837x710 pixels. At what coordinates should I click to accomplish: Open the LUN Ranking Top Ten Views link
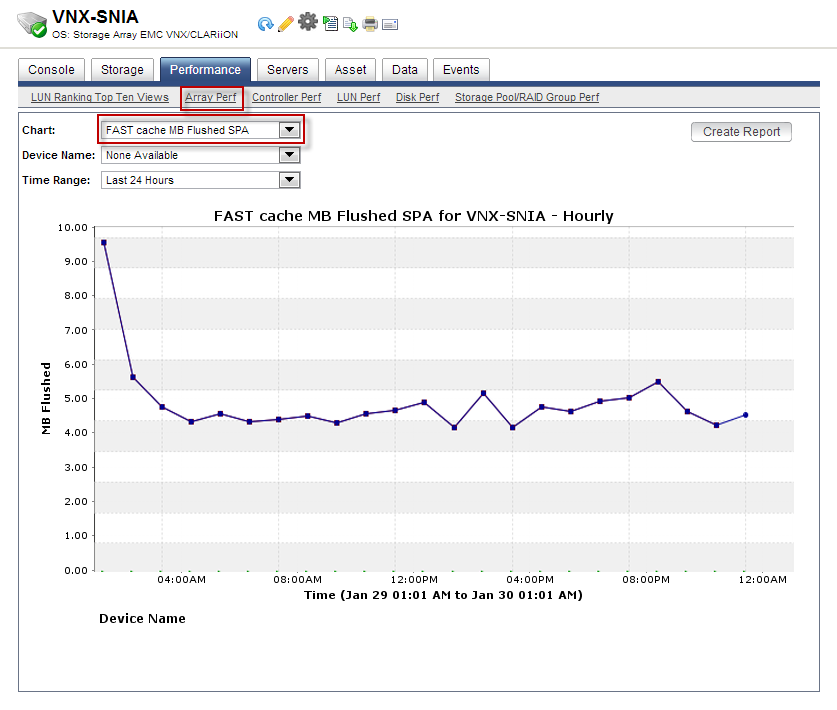tap(100, 97)
